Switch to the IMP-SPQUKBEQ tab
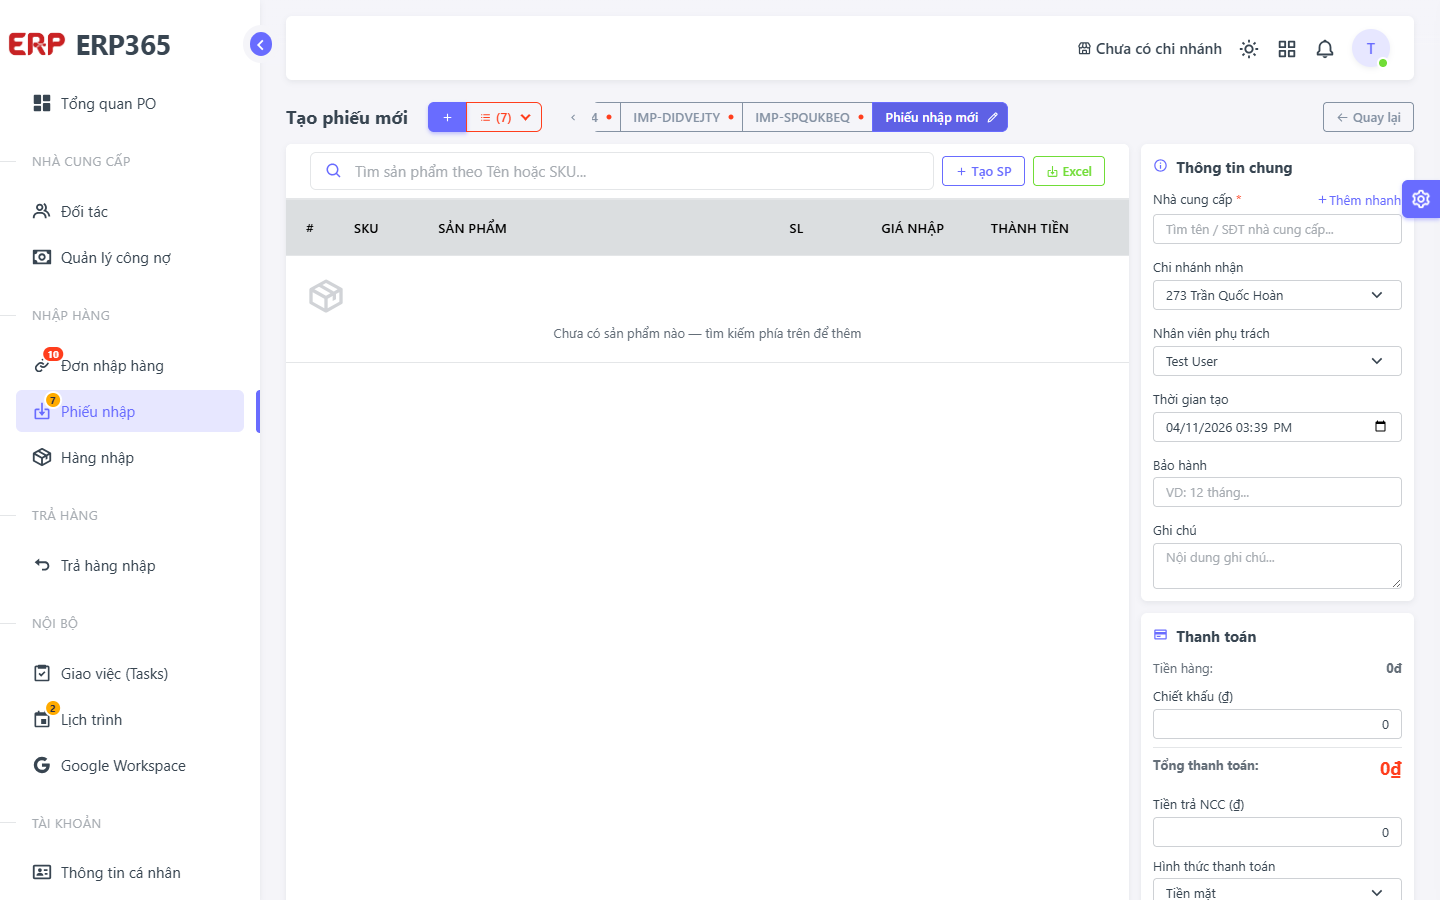This screenshot has height=900, width=1440. 808,117
